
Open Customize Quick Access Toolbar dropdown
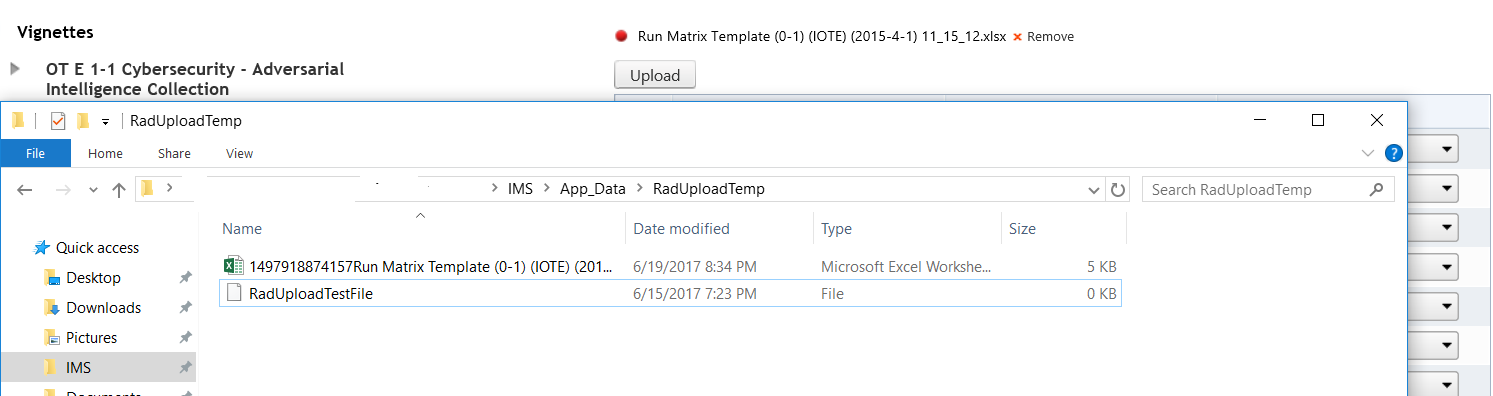(106, 122)
